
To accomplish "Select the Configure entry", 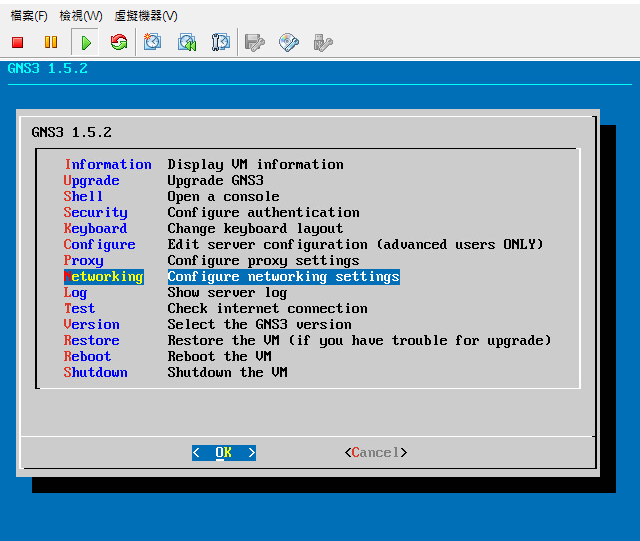I will 99,245.
